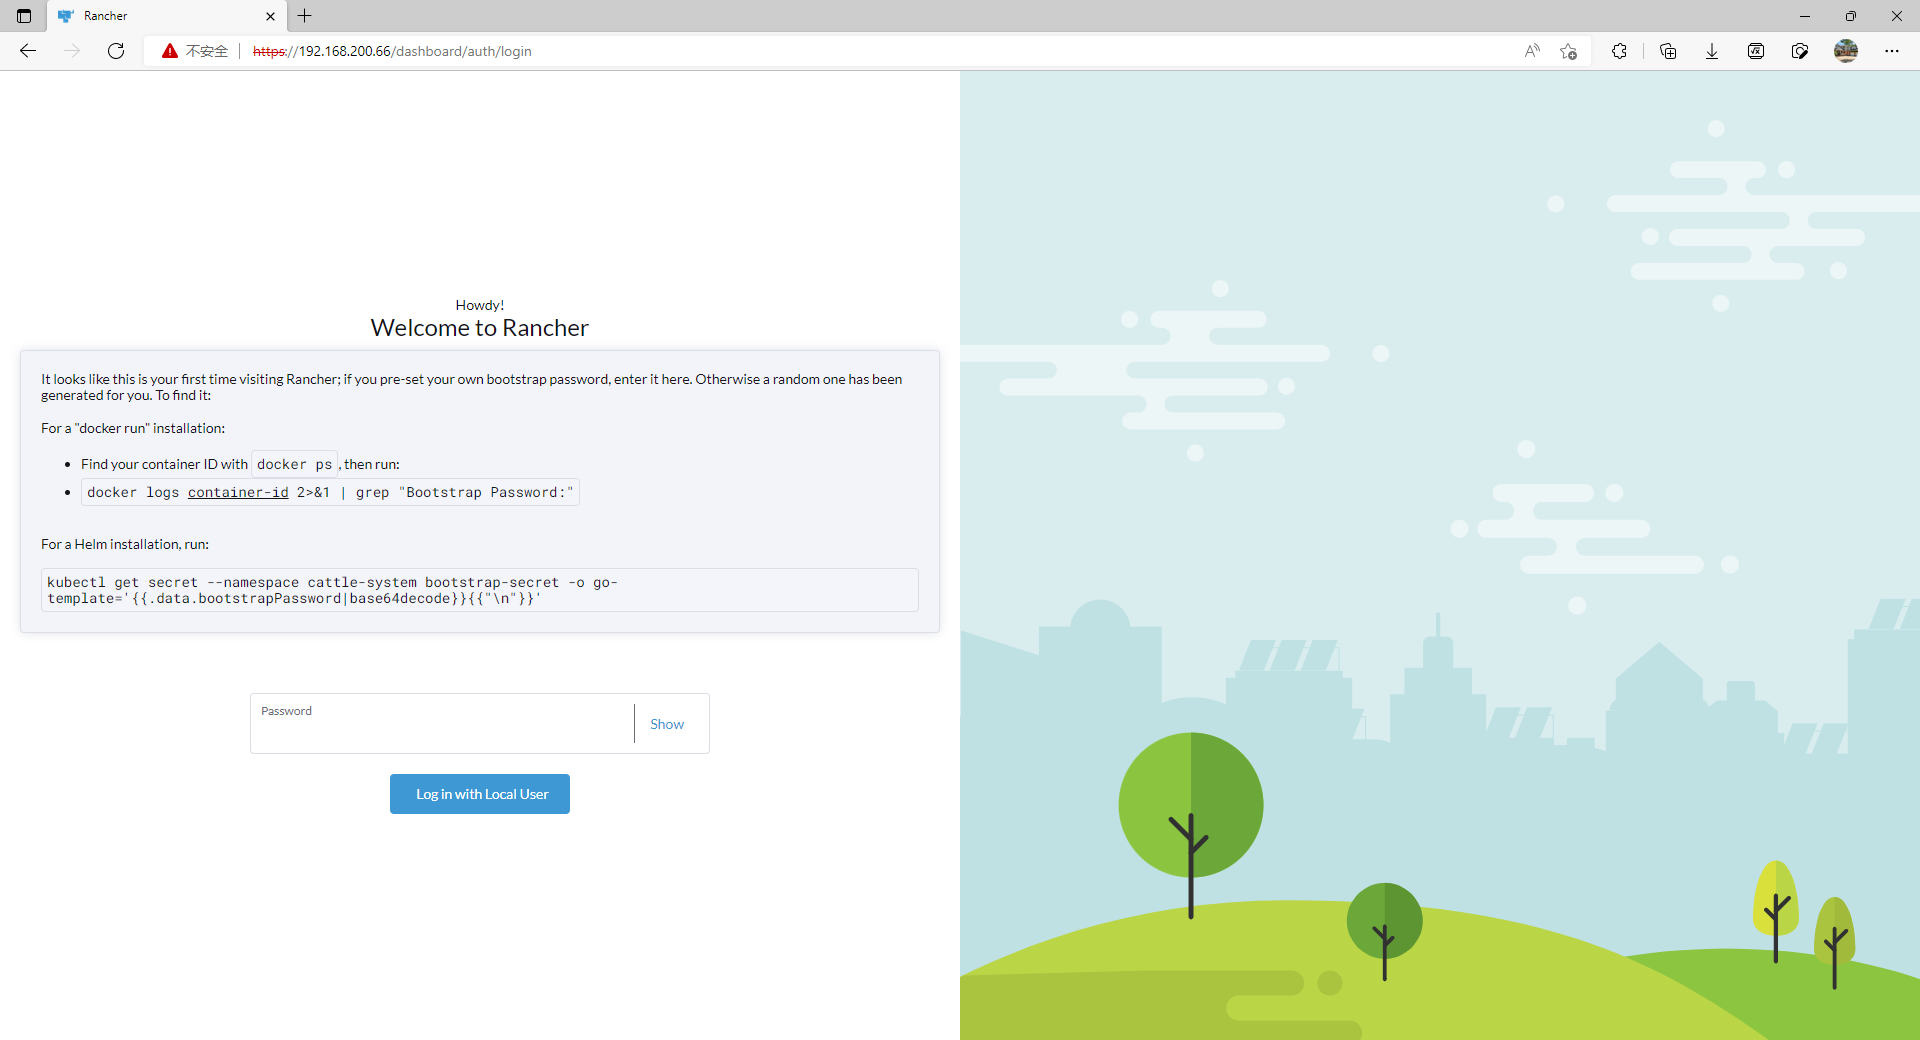
Task: Open a new browser tab
Action: 305,16
